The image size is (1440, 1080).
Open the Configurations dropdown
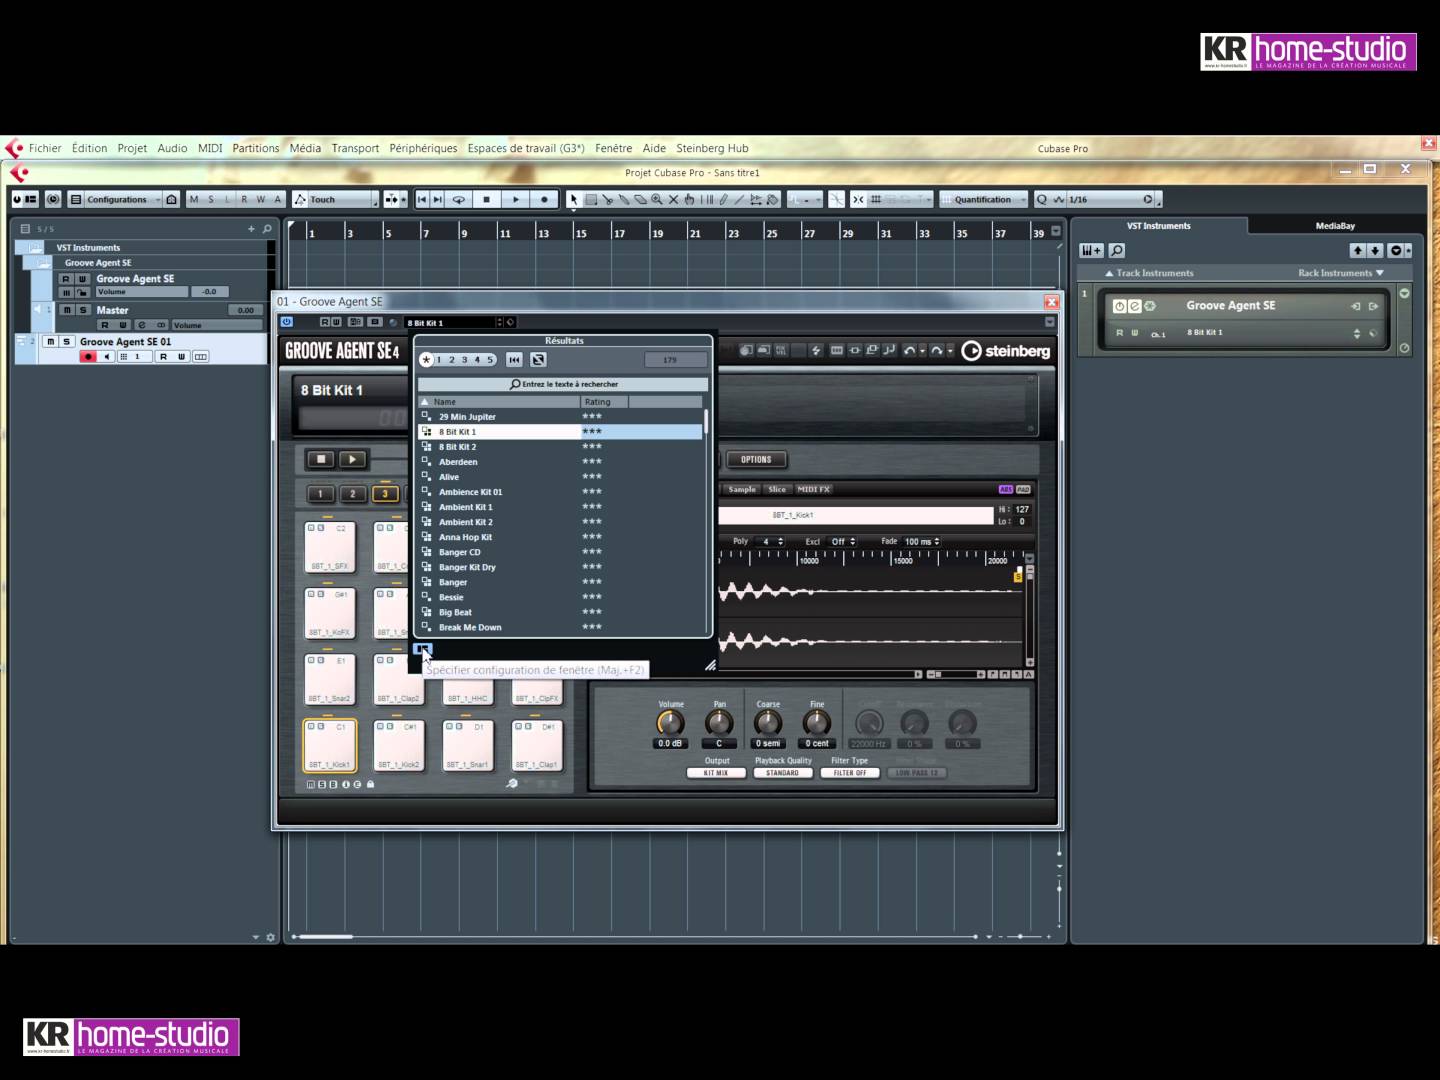click(x=116, y=200)
